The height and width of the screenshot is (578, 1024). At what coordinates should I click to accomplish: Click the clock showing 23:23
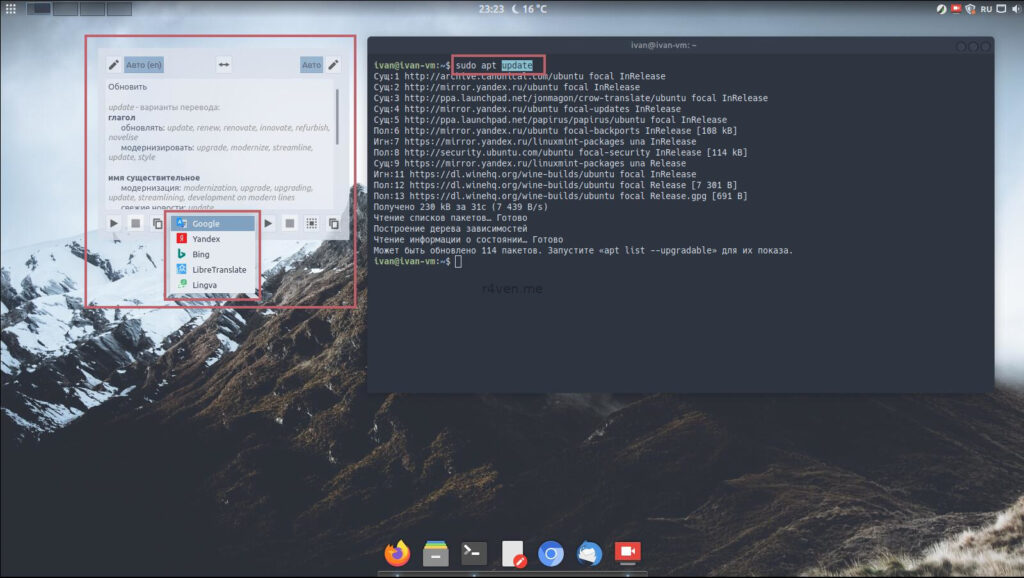(x=491, y=9)
